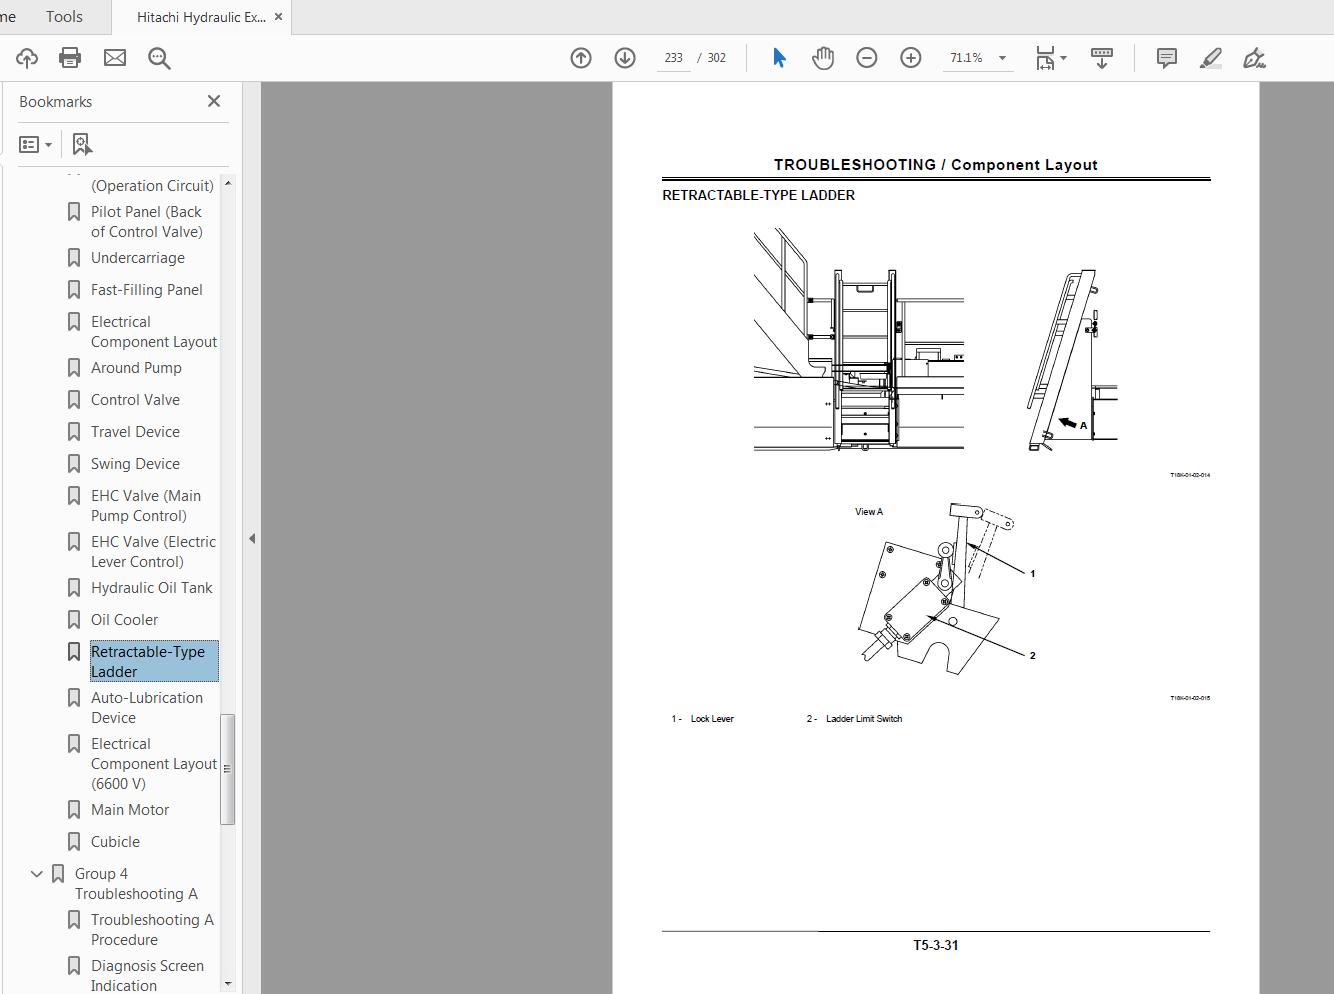Switch to Read Mode view

1101,57
